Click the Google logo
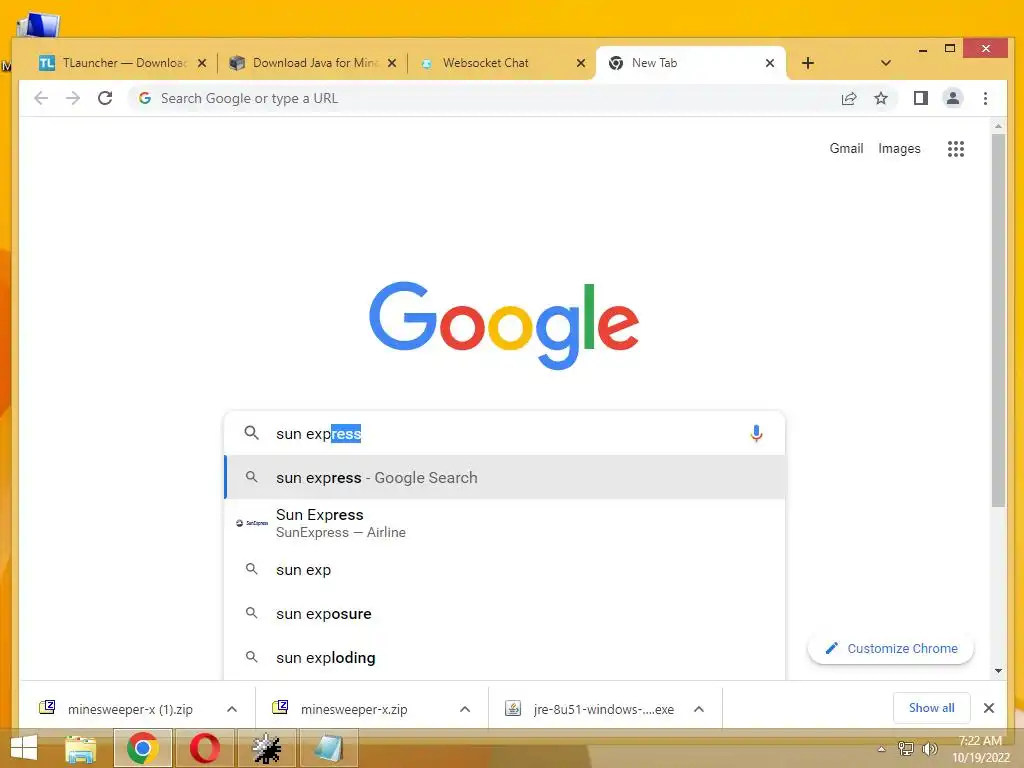The image size is (1024, 768). pos(504,325)
